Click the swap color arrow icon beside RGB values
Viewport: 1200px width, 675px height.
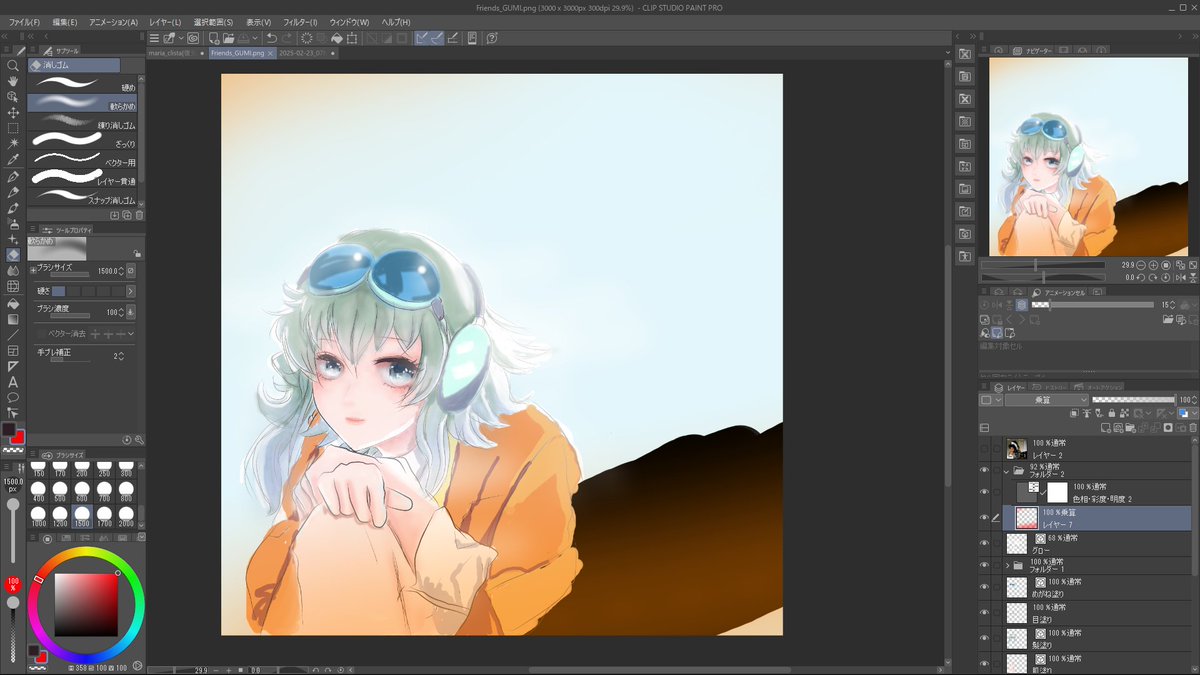(x=137, y=666)
